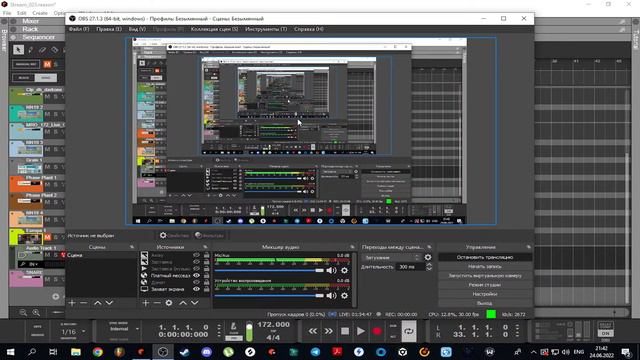The image size is (640, 360).
Task: Open OBS Studio in the Windows taskbar
Action: tap(163, 352)
